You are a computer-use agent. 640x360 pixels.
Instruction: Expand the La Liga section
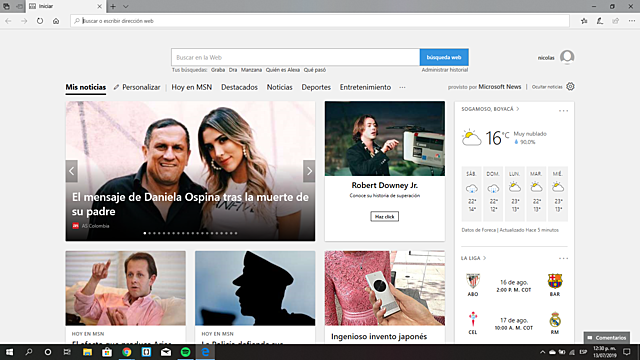point(473,258)
